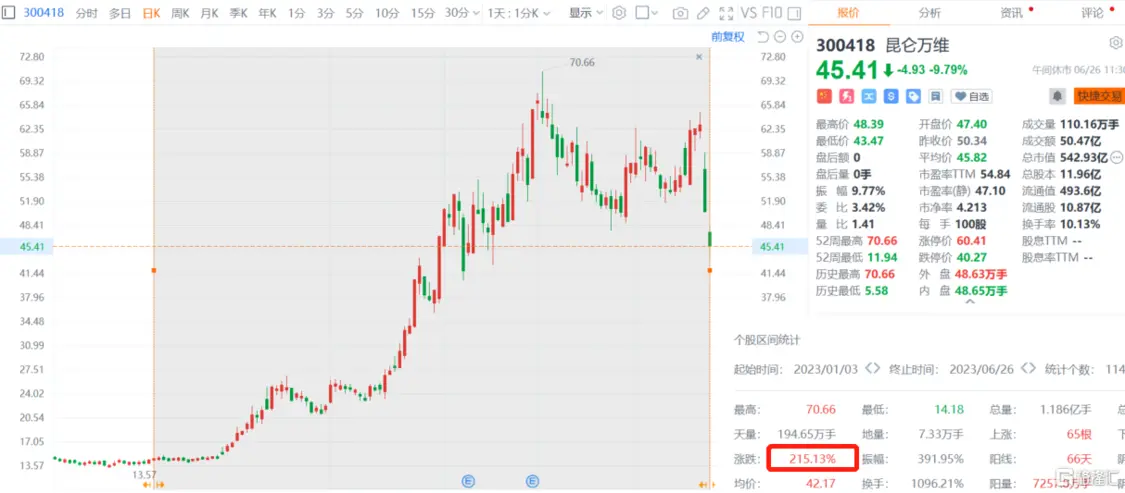Click the undo arrow icon below toolbar
Image resolution: width=1125 pixels, height=493 pixels.
[761, 36]
